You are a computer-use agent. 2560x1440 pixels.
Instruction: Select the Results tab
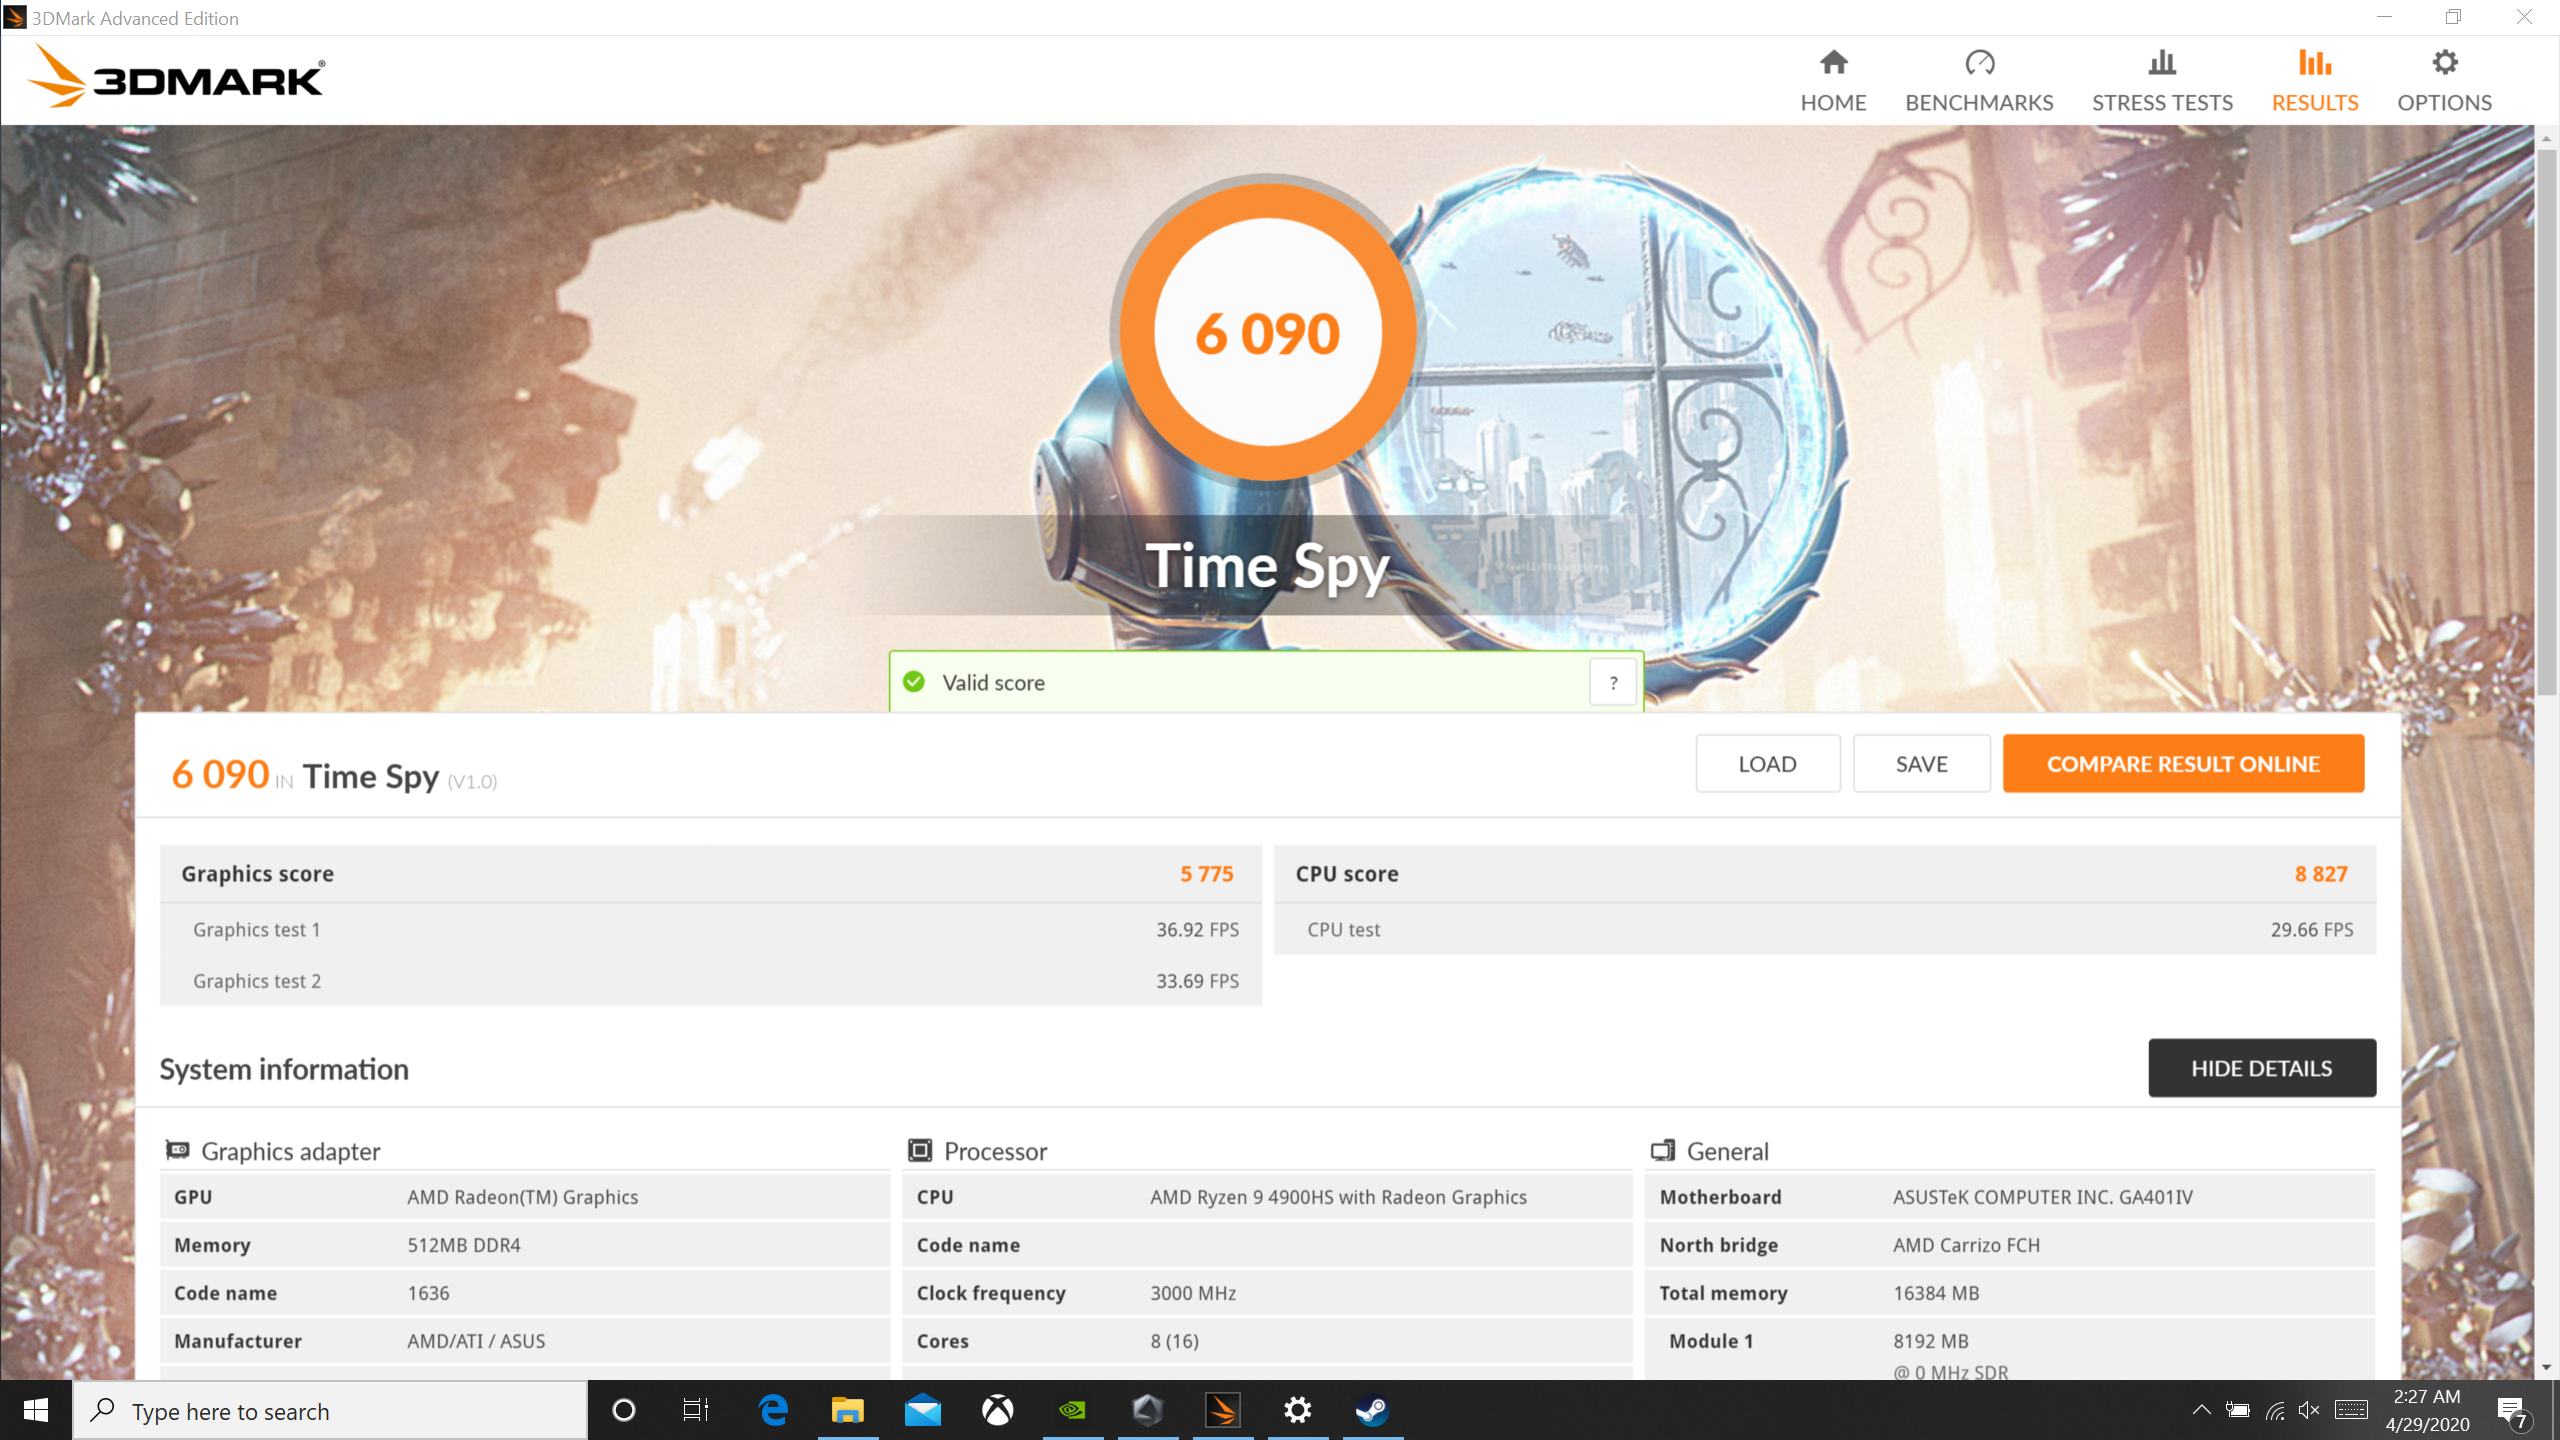pyautogui.click(x=2315, y=81)
